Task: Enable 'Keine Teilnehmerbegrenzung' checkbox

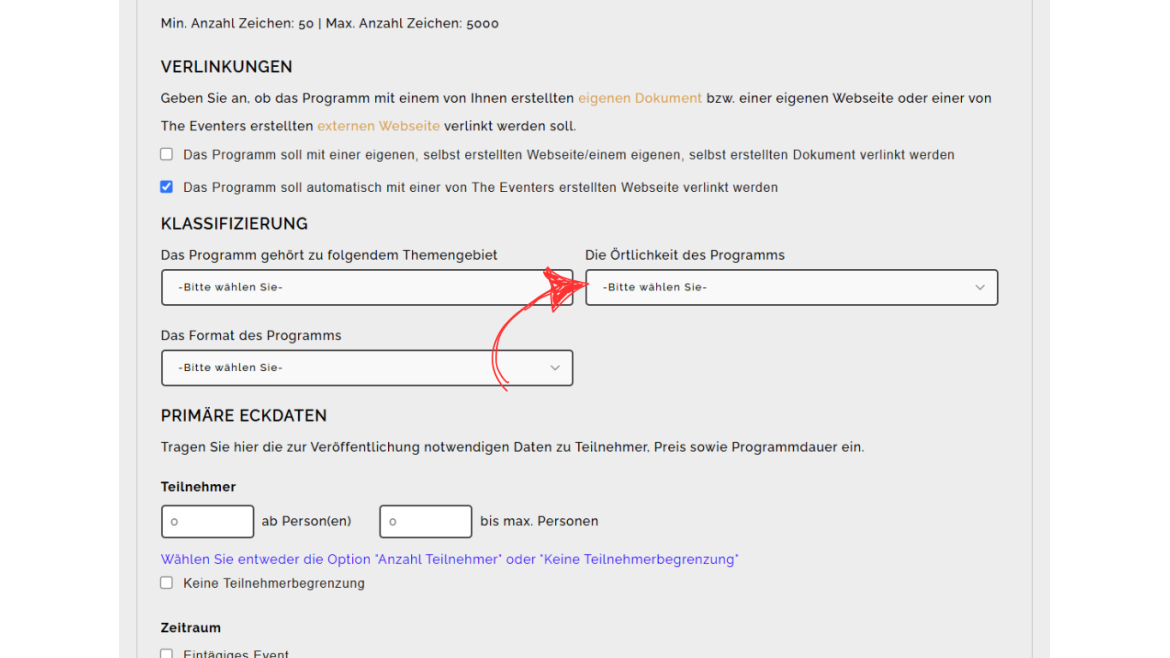Action: (x=166, y=583)
